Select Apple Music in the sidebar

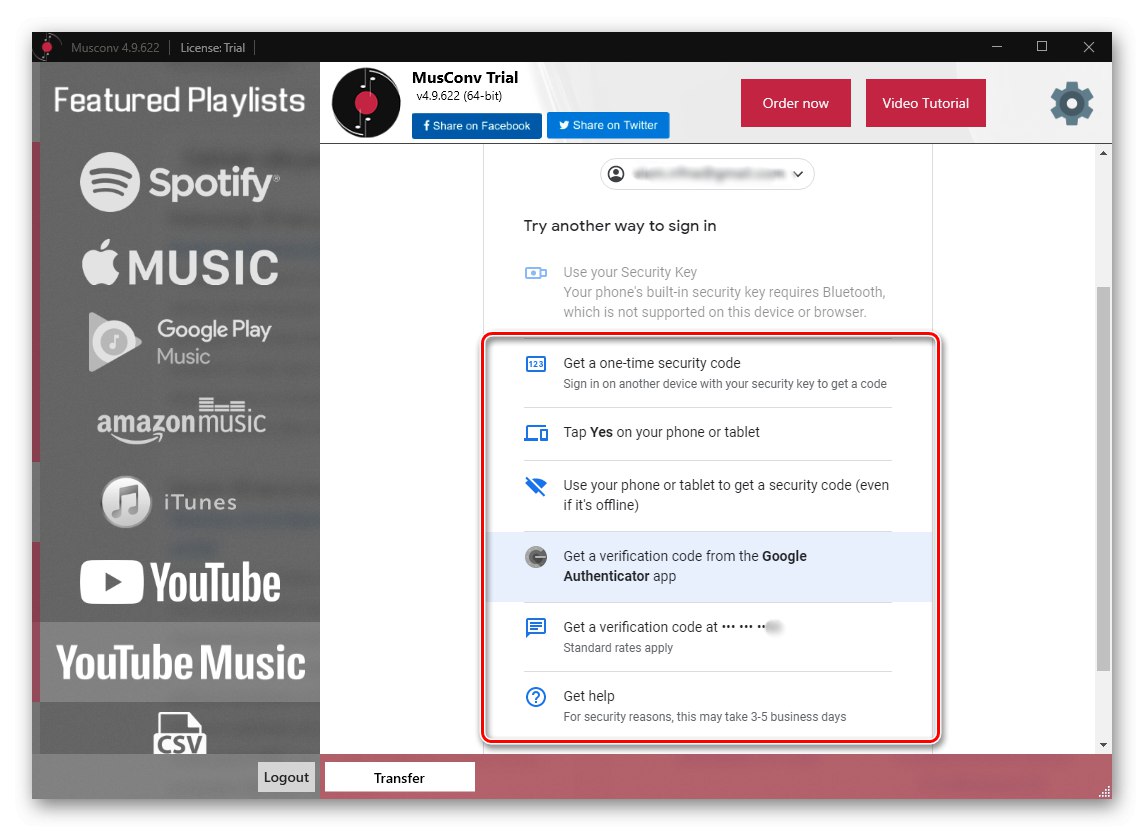pos(180,265)
